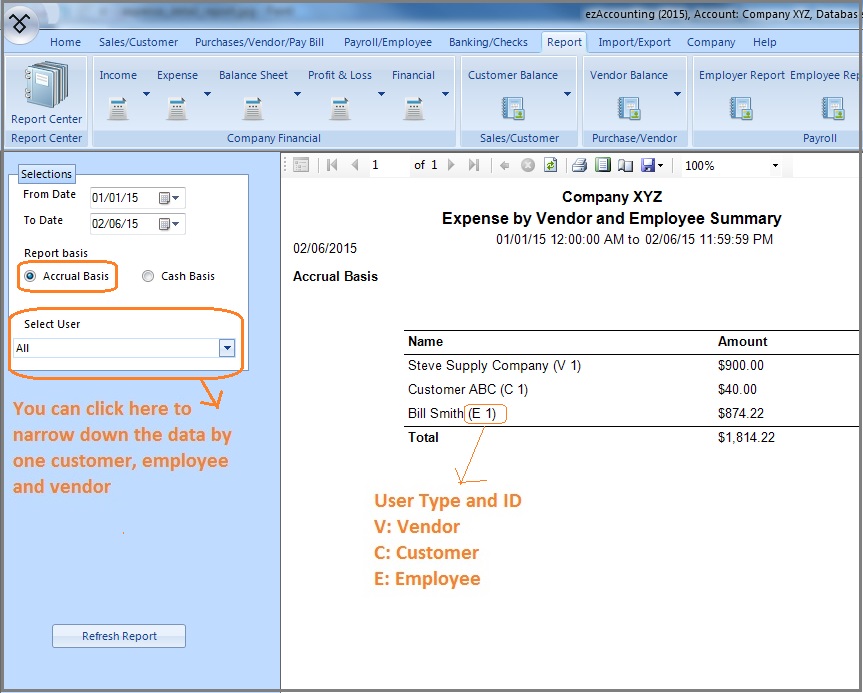Click the Refresh Report button
The width and height of the screenshot is (863, 693).
(119, 636)
